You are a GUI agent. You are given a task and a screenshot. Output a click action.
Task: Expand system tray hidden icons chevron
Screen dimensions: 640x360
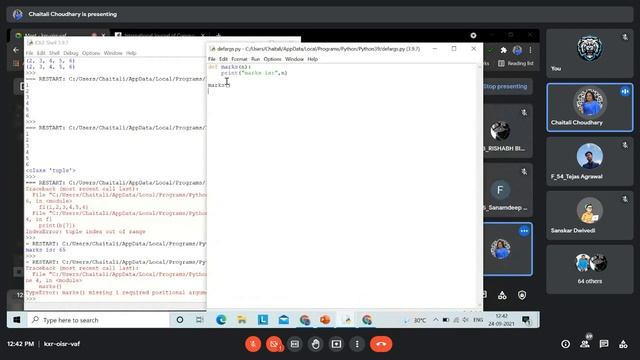click(436, 320)
